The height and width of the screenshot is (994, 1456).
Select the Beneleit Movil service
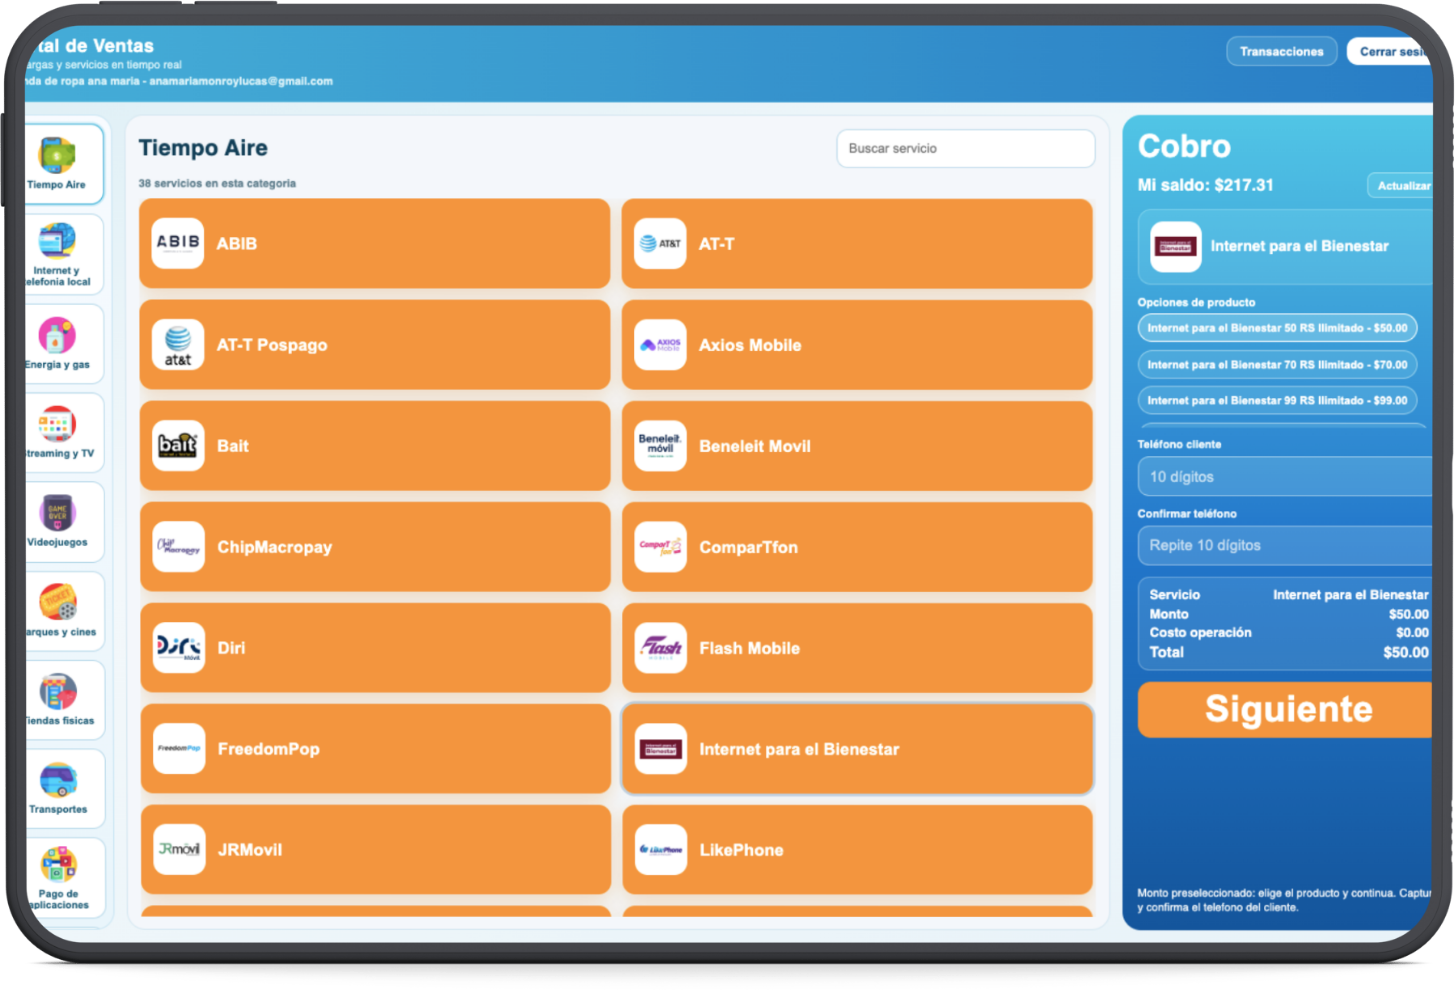pyautogui.click(x=857, y=445)
